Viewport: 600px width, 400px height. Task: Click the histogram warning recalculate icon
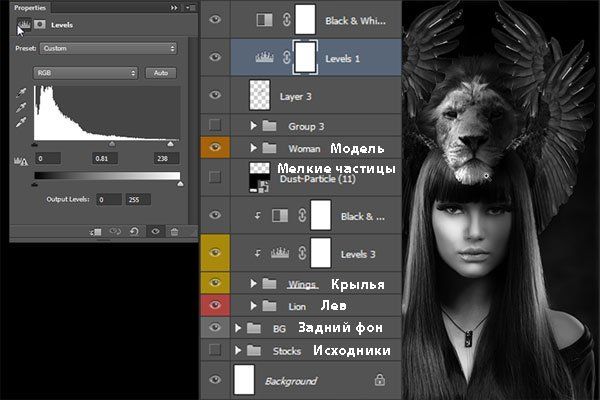[21, 161]
